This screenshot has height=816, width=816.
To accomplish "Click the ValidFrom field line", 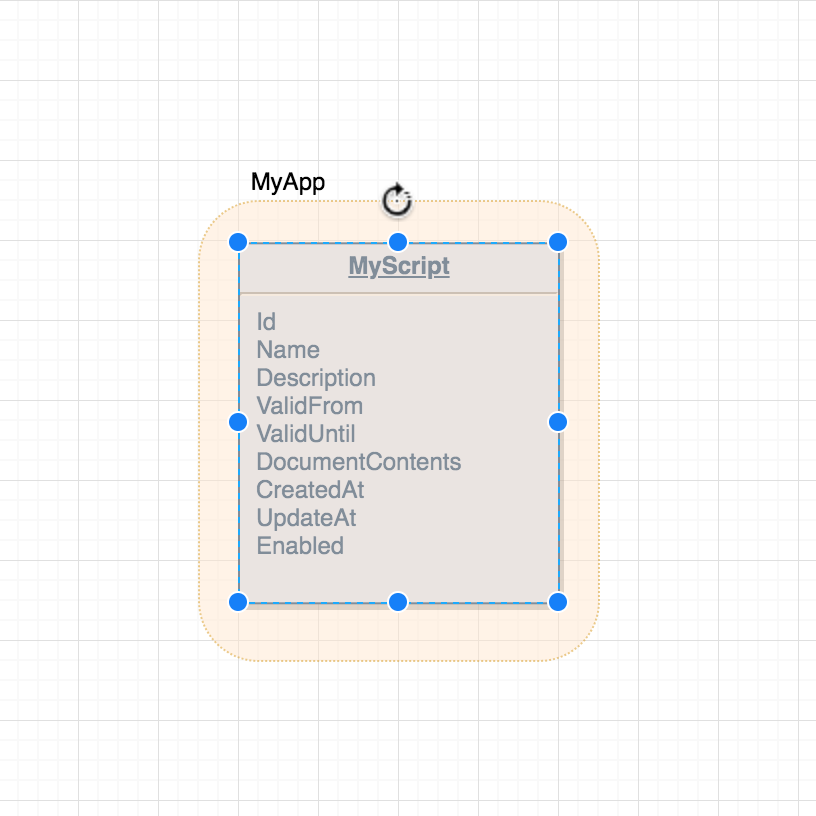I will click(309, 406).
